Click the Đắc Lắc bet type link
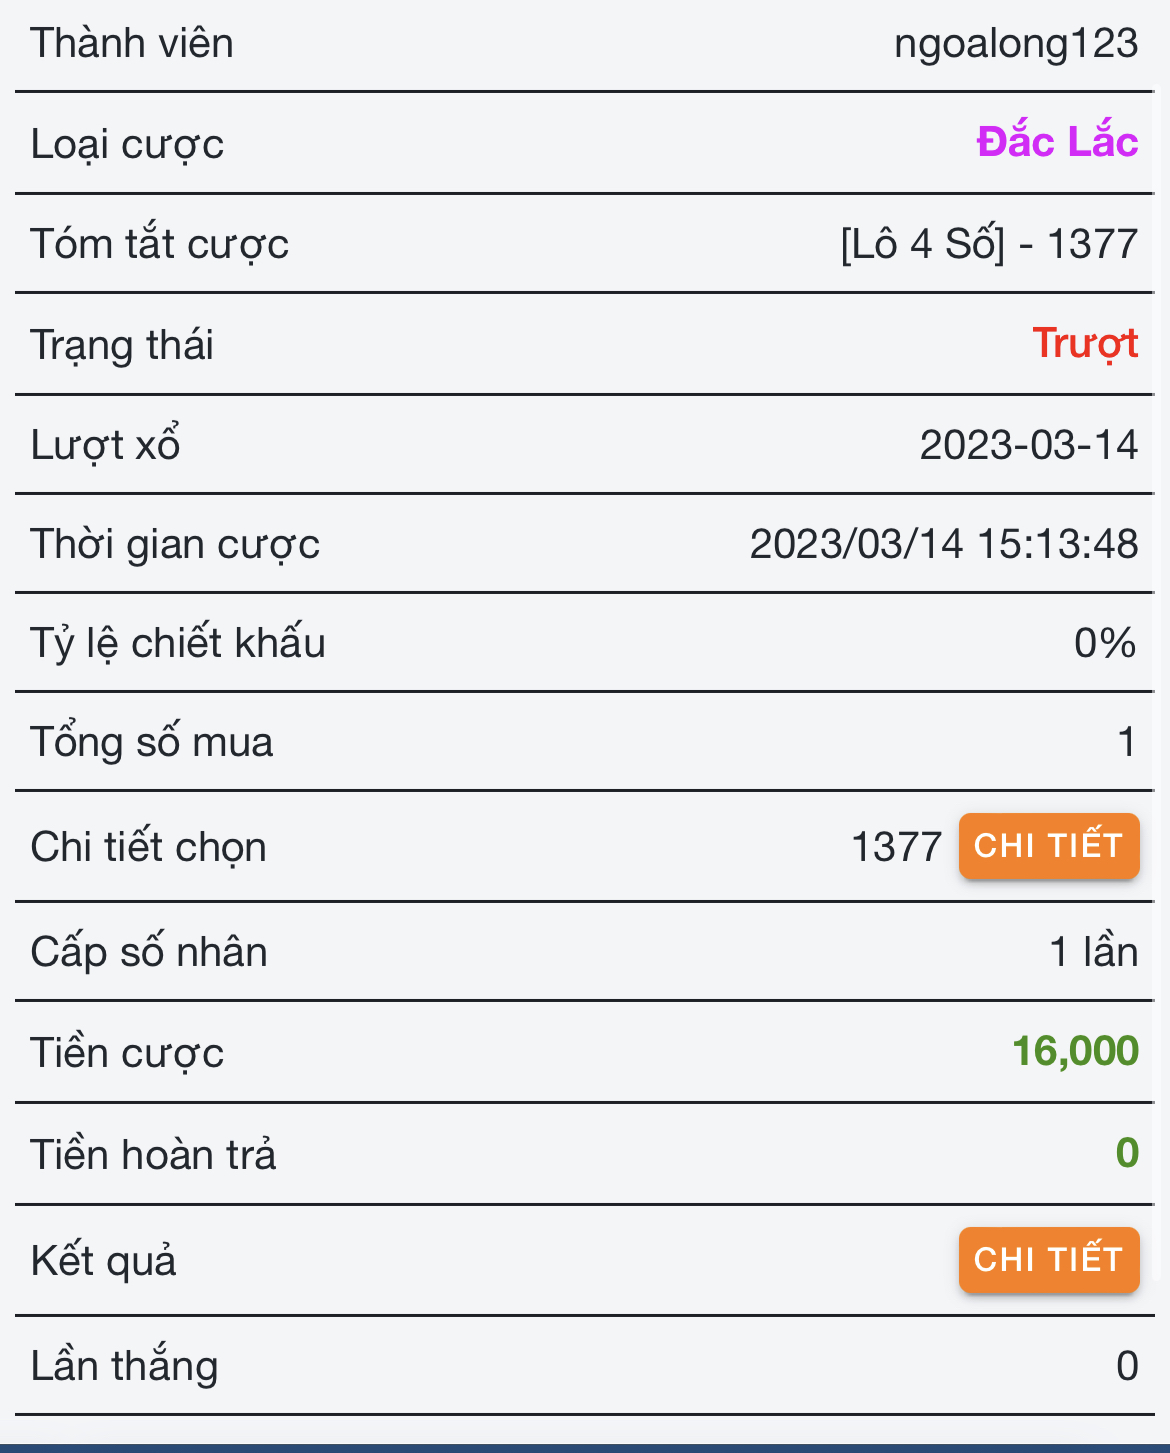 [1057, 142]
